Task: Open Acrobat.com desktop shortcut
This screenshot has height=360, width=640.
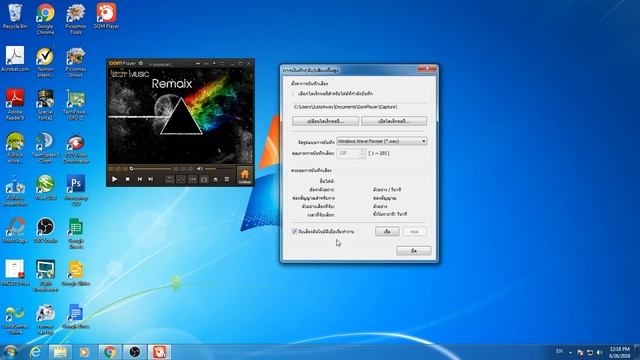Action: coord(15,59)
